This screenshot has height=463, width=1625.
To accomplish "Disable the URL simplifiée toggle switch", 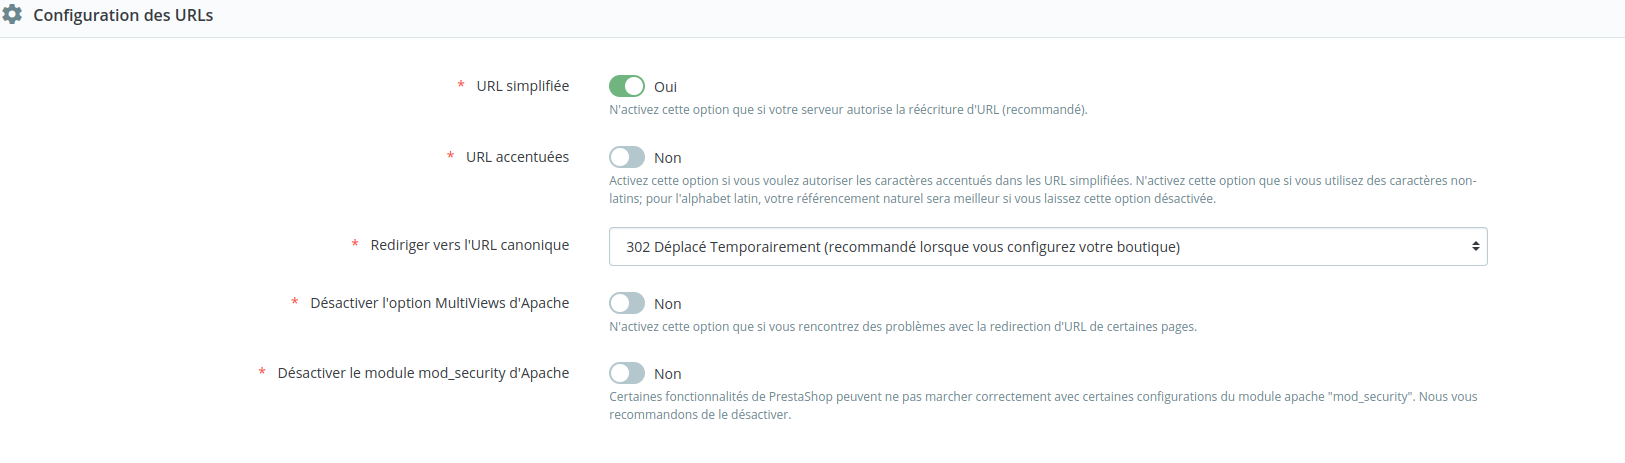I will [627, 87].
